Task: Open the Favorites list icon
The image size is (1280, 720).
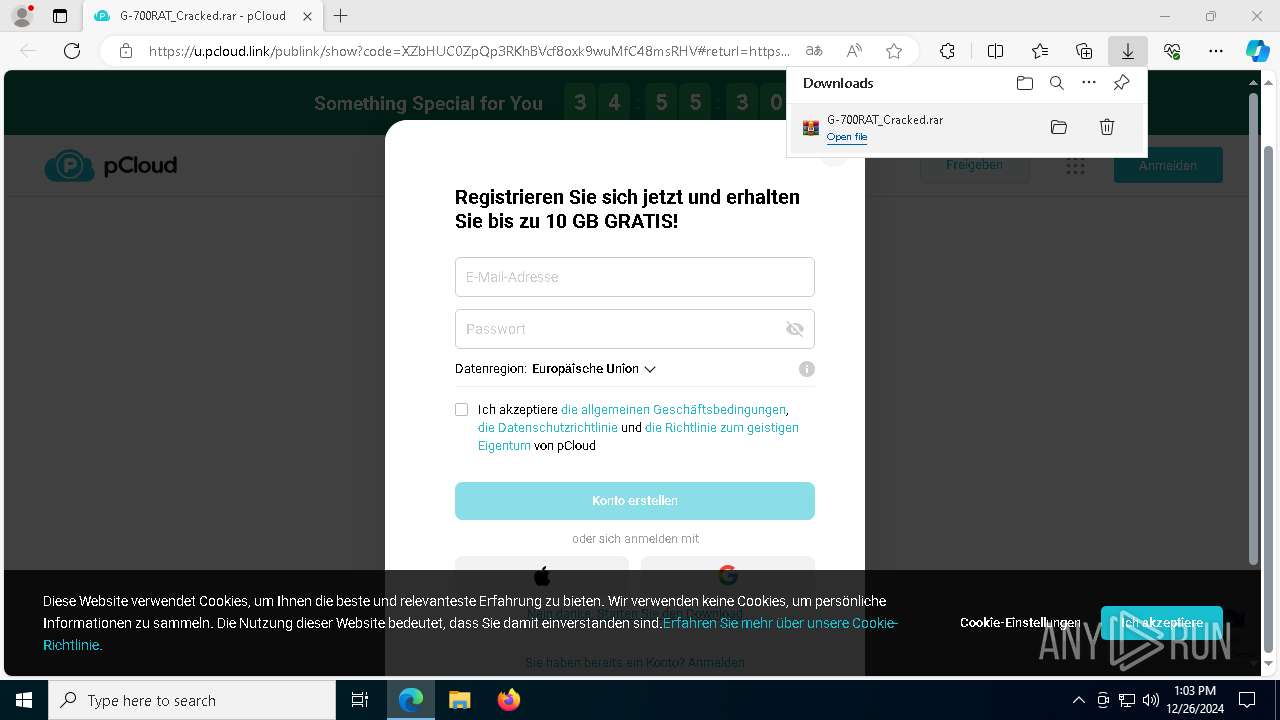Action: point(1040,51)
